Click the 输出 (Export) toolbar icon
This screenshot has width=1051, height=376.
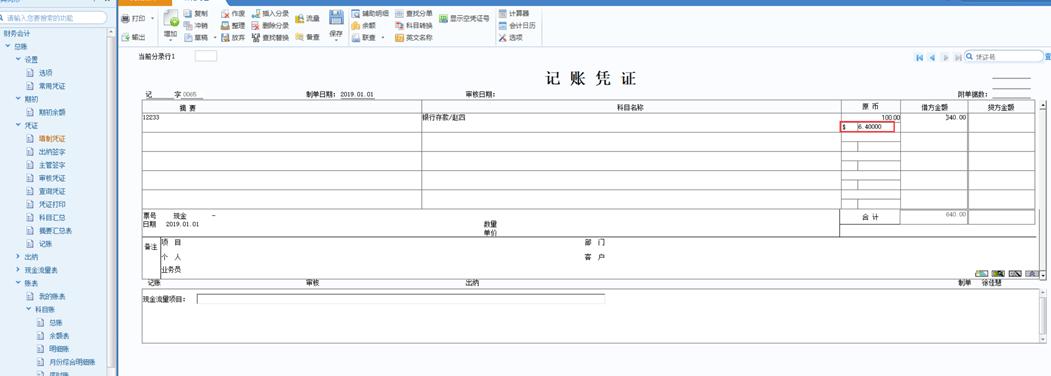pos(125,38)
